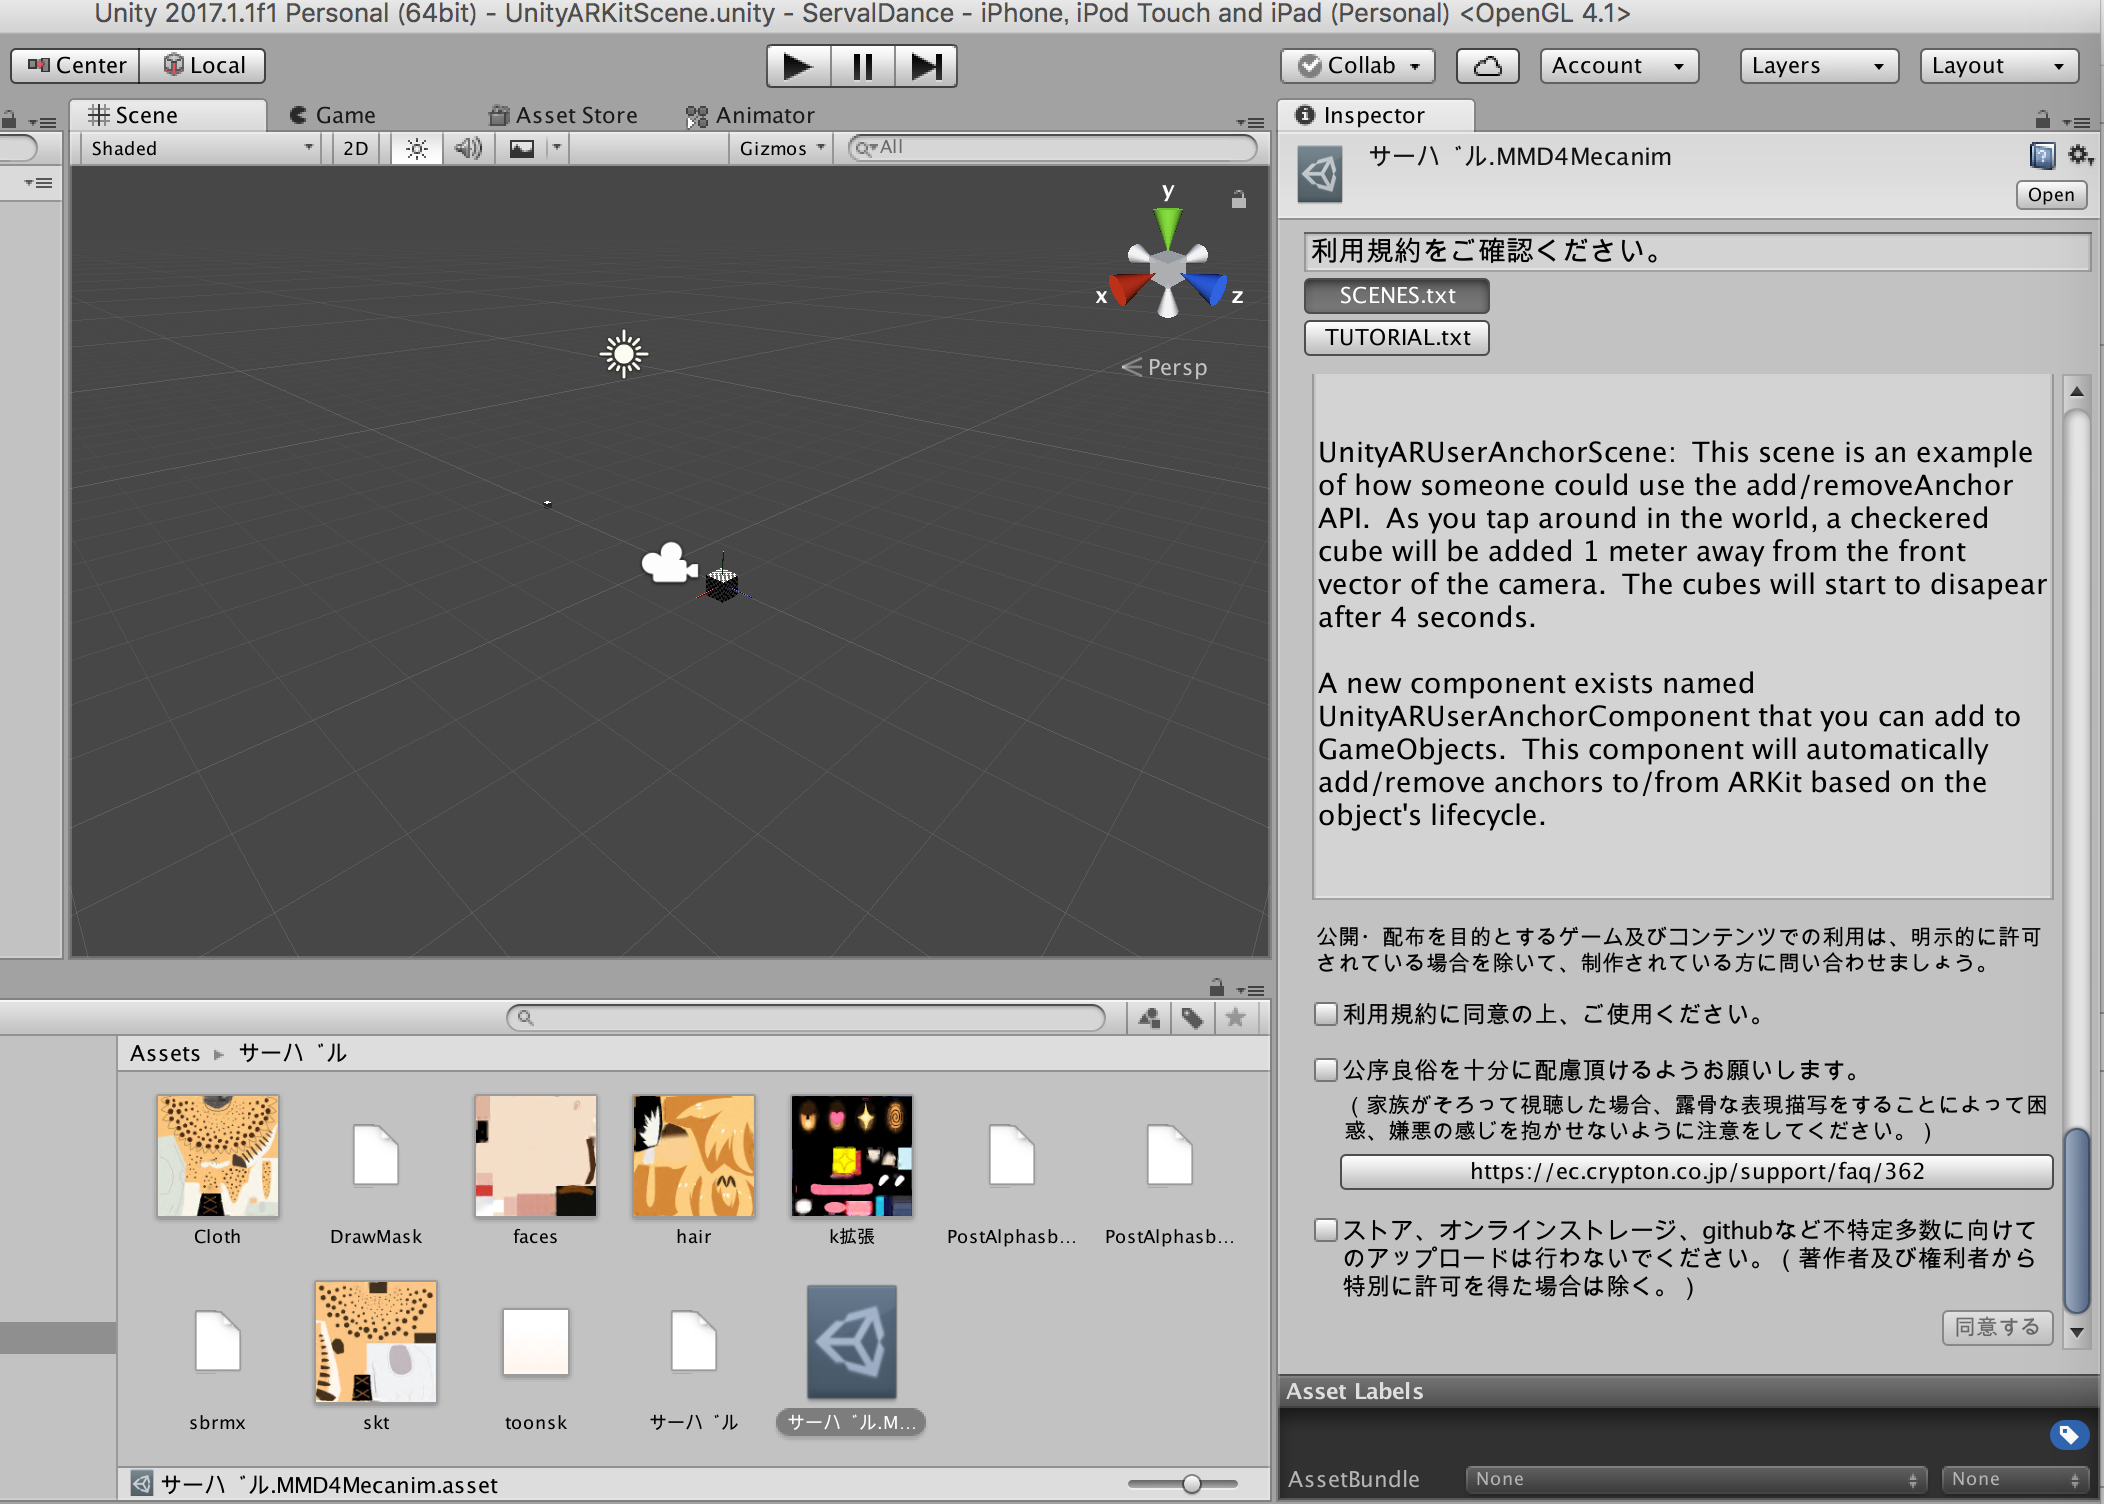
Task: Click the red X axis of the scene gizmo
Action: point(1128,289)
